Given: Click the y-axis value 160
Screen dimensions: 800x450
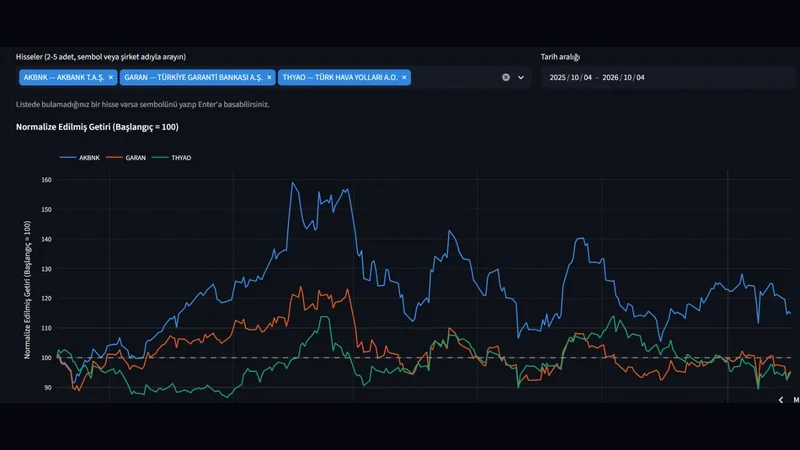Looking at the screenshot, I should point(46,180).
